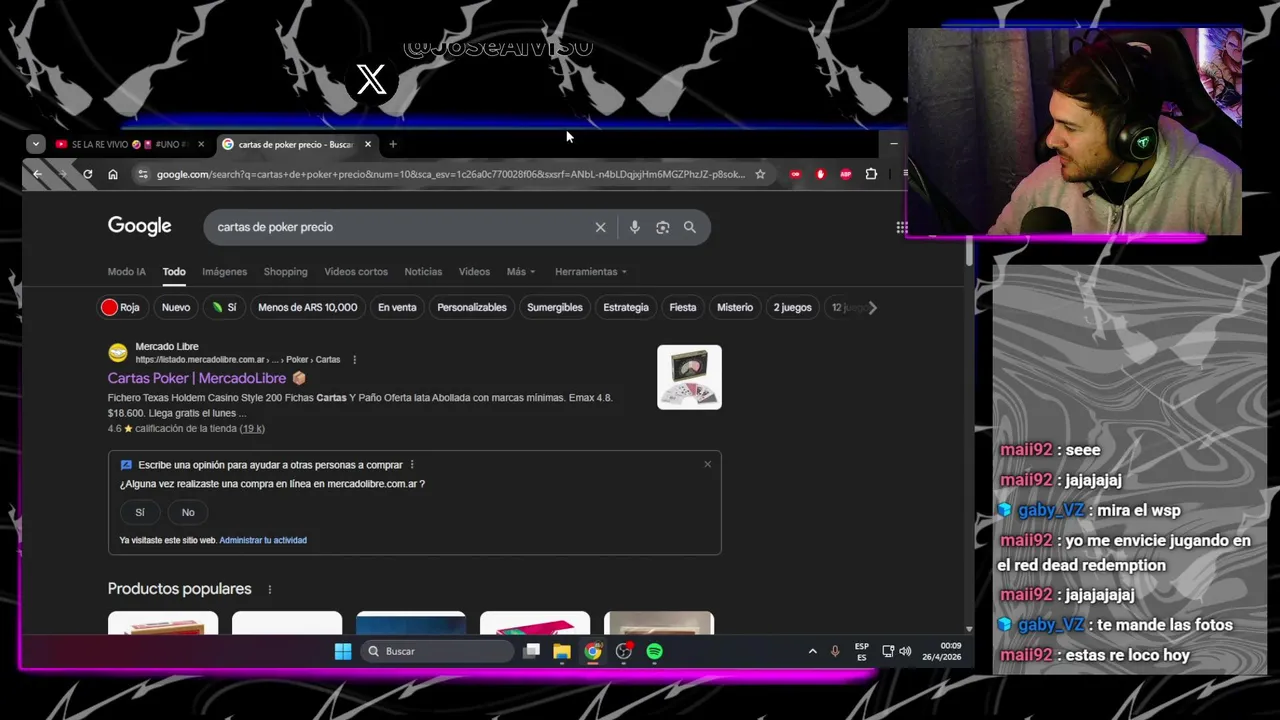The height and width of the screenshot is (720, 1280).
Task: Apply the Fiesta filter
Action: [x=683, y=307]
